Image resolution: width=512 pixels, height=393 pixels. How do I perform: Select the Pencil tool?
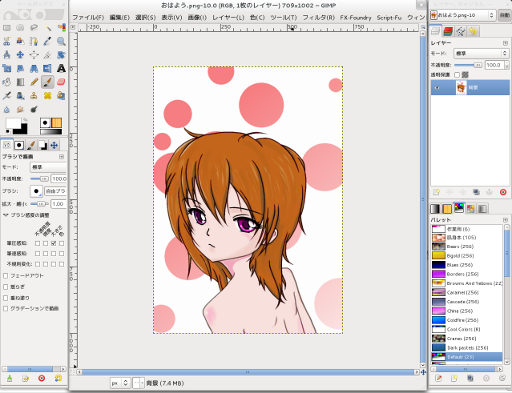[34, 82]
